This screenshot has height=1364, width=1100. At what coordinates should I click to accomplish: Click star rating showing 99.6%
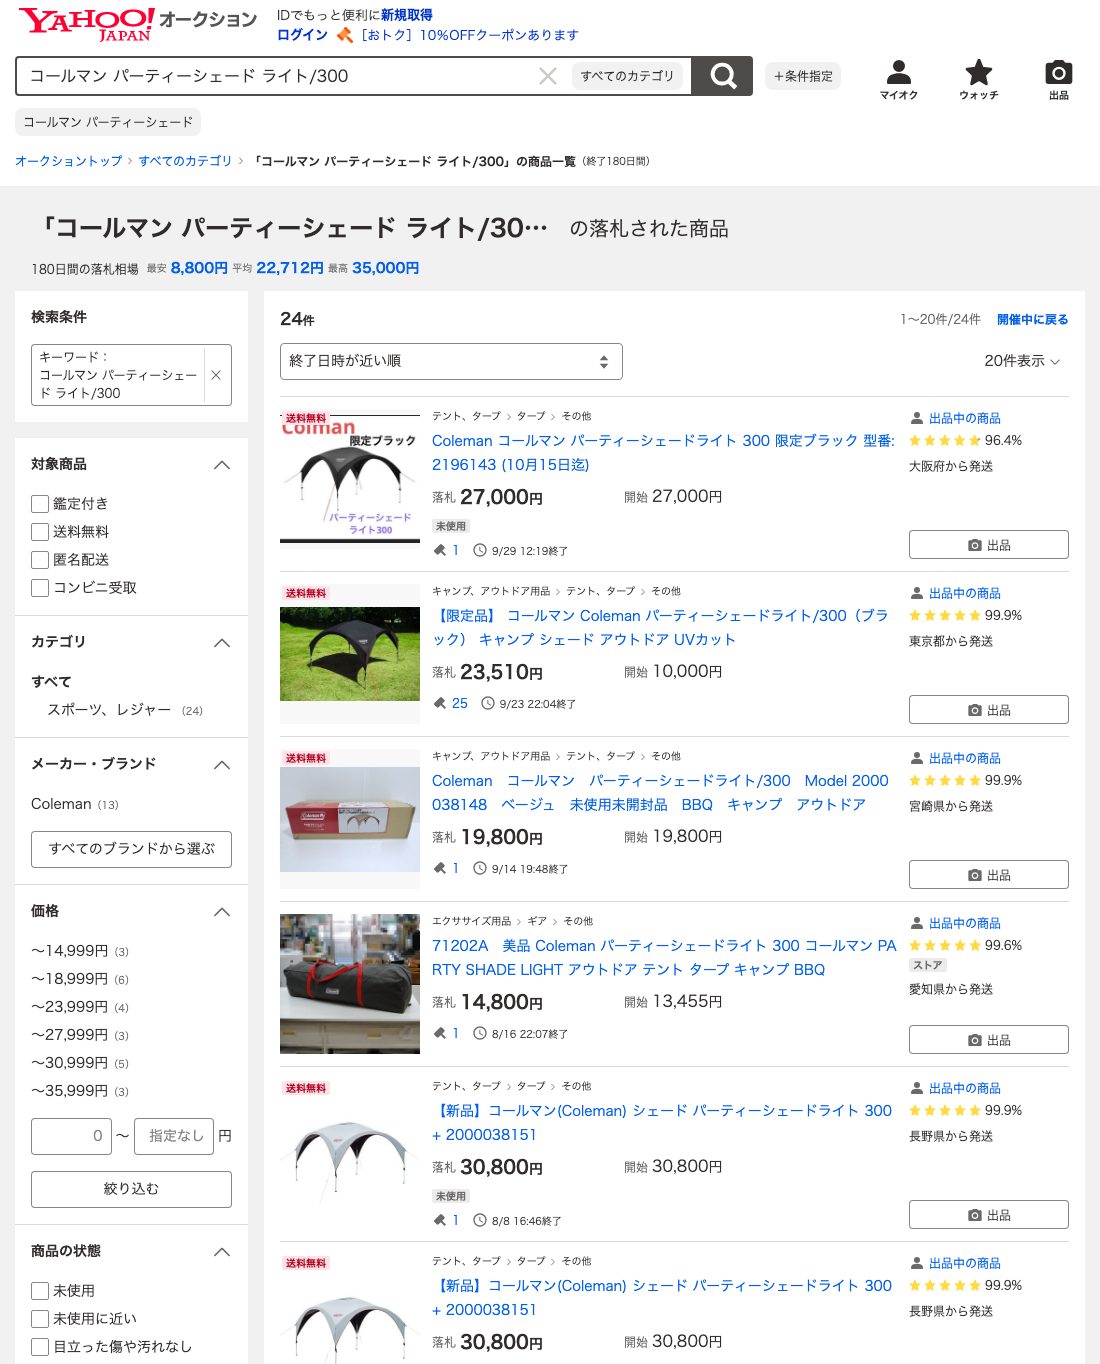(944, 945)
